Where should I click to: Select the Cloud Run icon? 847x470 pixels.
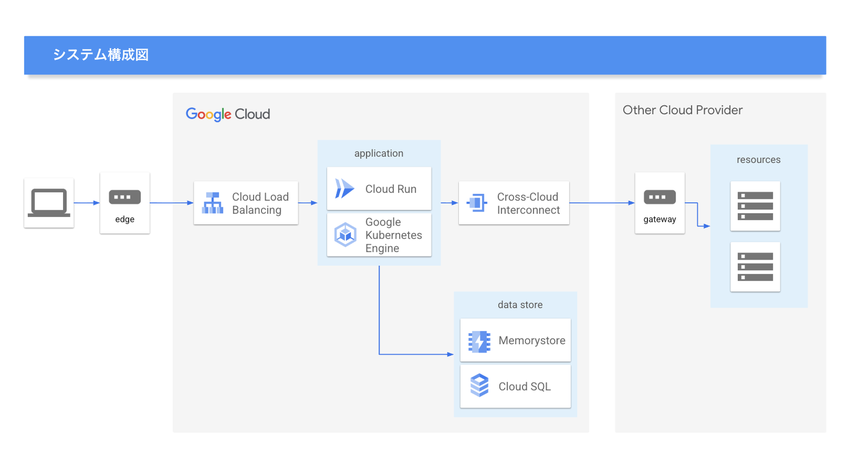(345, 189)
